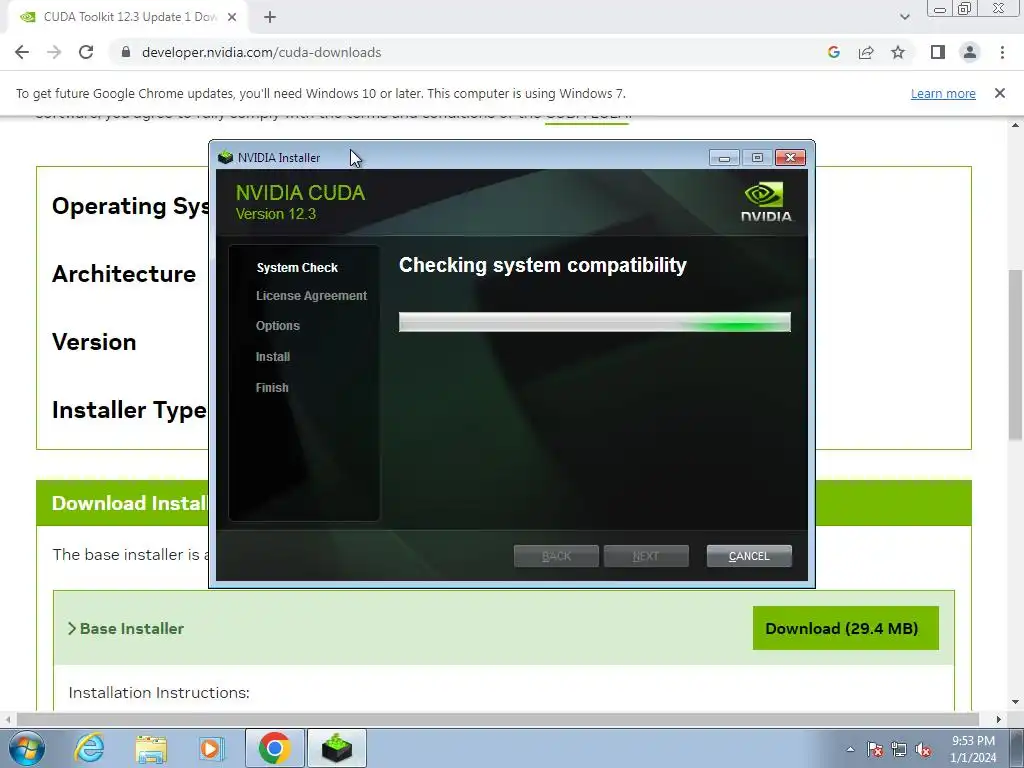Click the NEXT button in installer
The height and width of the screenshot is (768, 1024).
tap(646, 556)
